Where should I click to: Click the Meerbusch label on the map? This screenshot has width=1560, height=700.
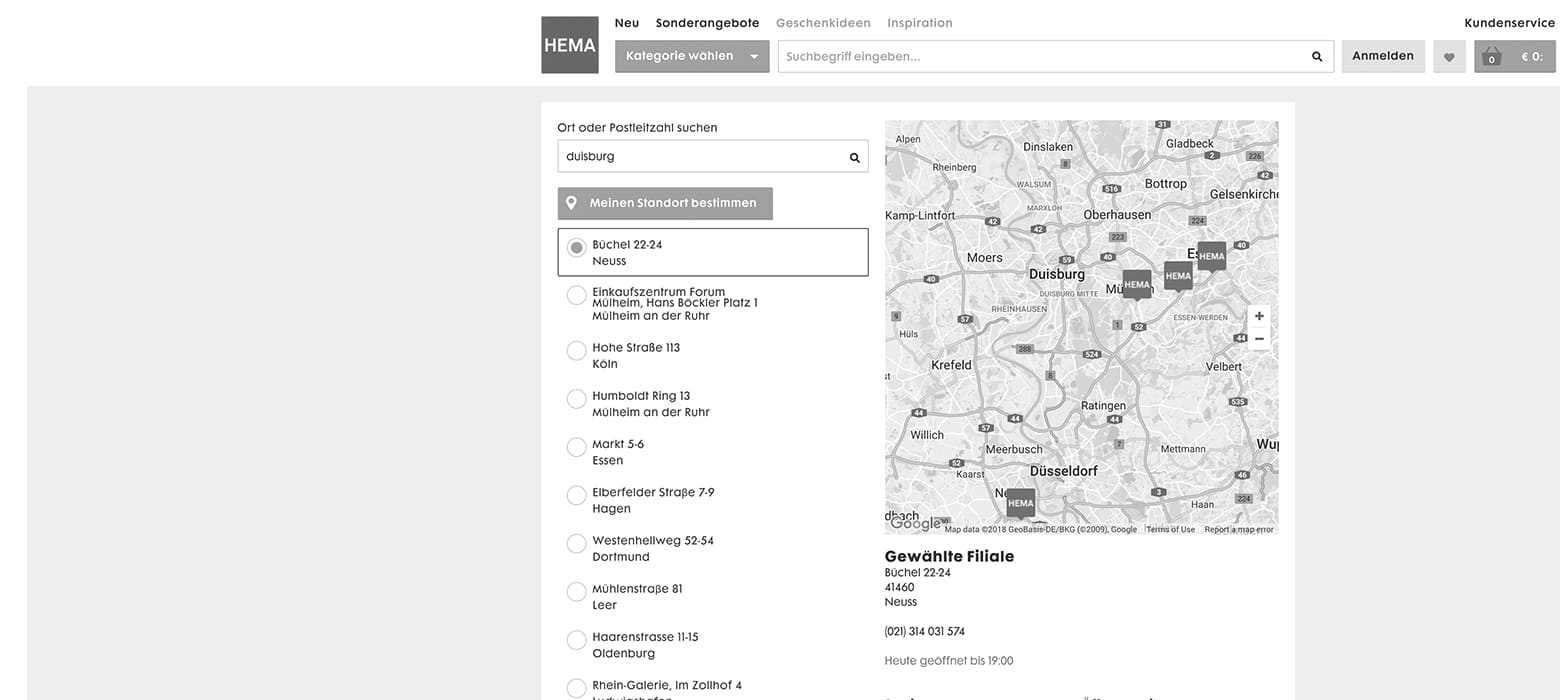coord(1014,450)
